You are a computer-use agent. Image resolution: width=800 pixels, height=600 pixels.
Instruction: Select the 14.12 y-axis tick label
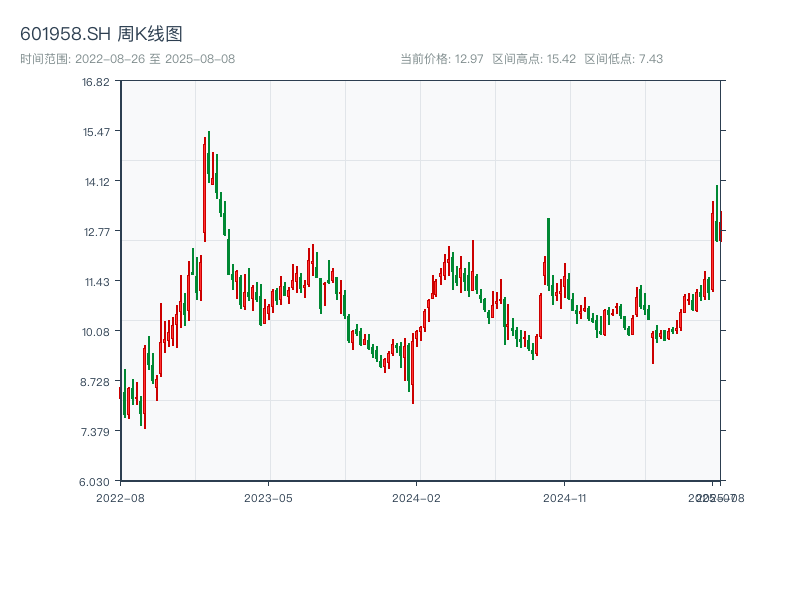(x=96, y=182)
